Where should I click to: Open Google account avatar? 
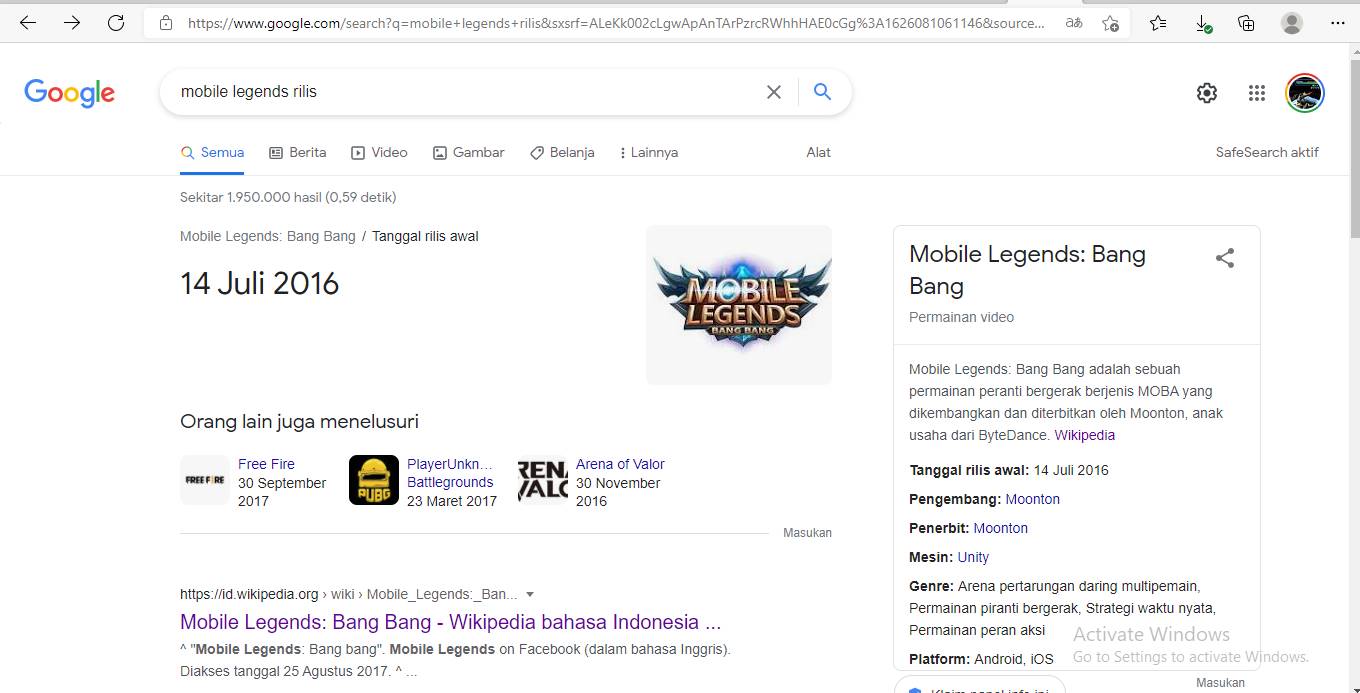tap(1305, 93)
